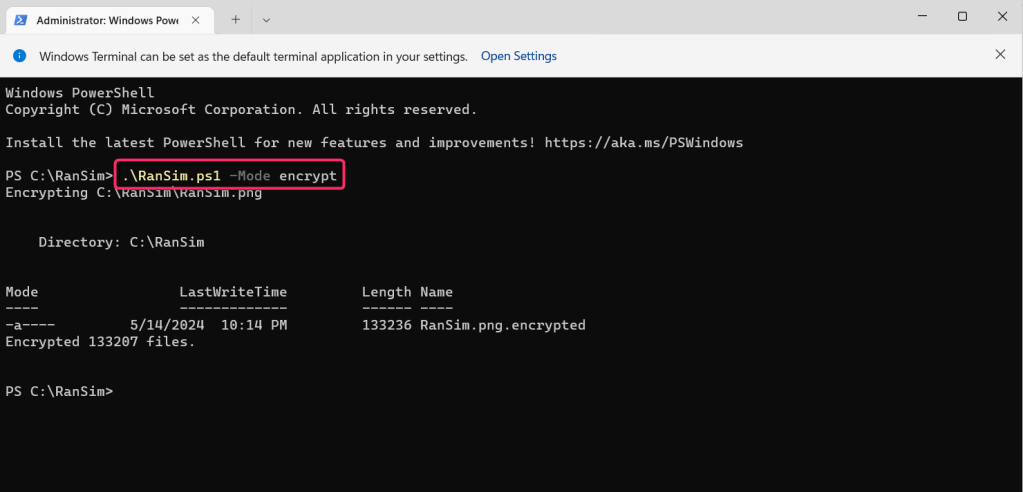The height and width of the screenshot is (492, 1023).
Task: Click the info icon in the notification bar
Action: [x=21, y=56]
